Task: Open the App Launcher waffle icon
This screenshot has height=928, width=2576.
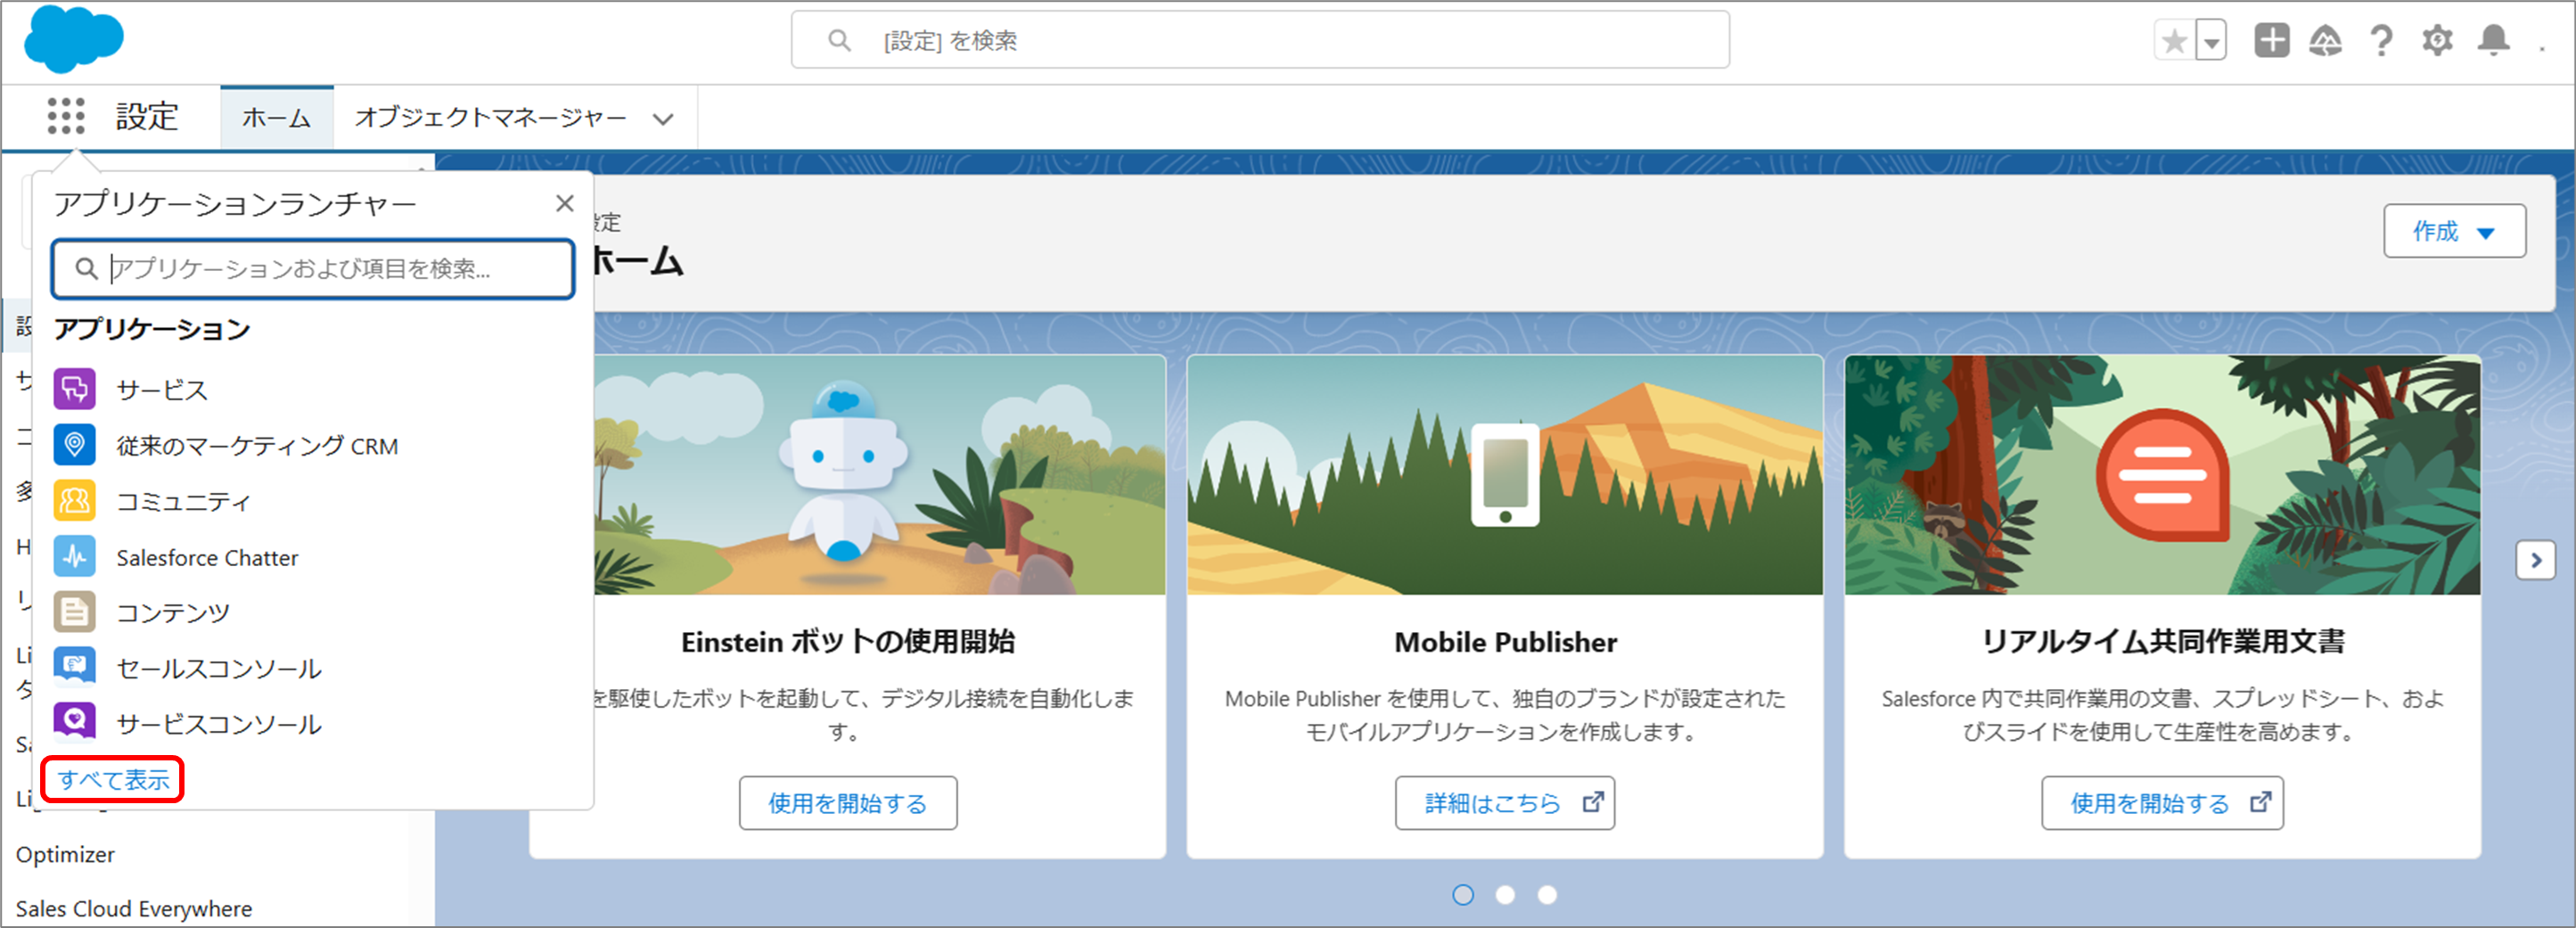Action: pos(66,116)
